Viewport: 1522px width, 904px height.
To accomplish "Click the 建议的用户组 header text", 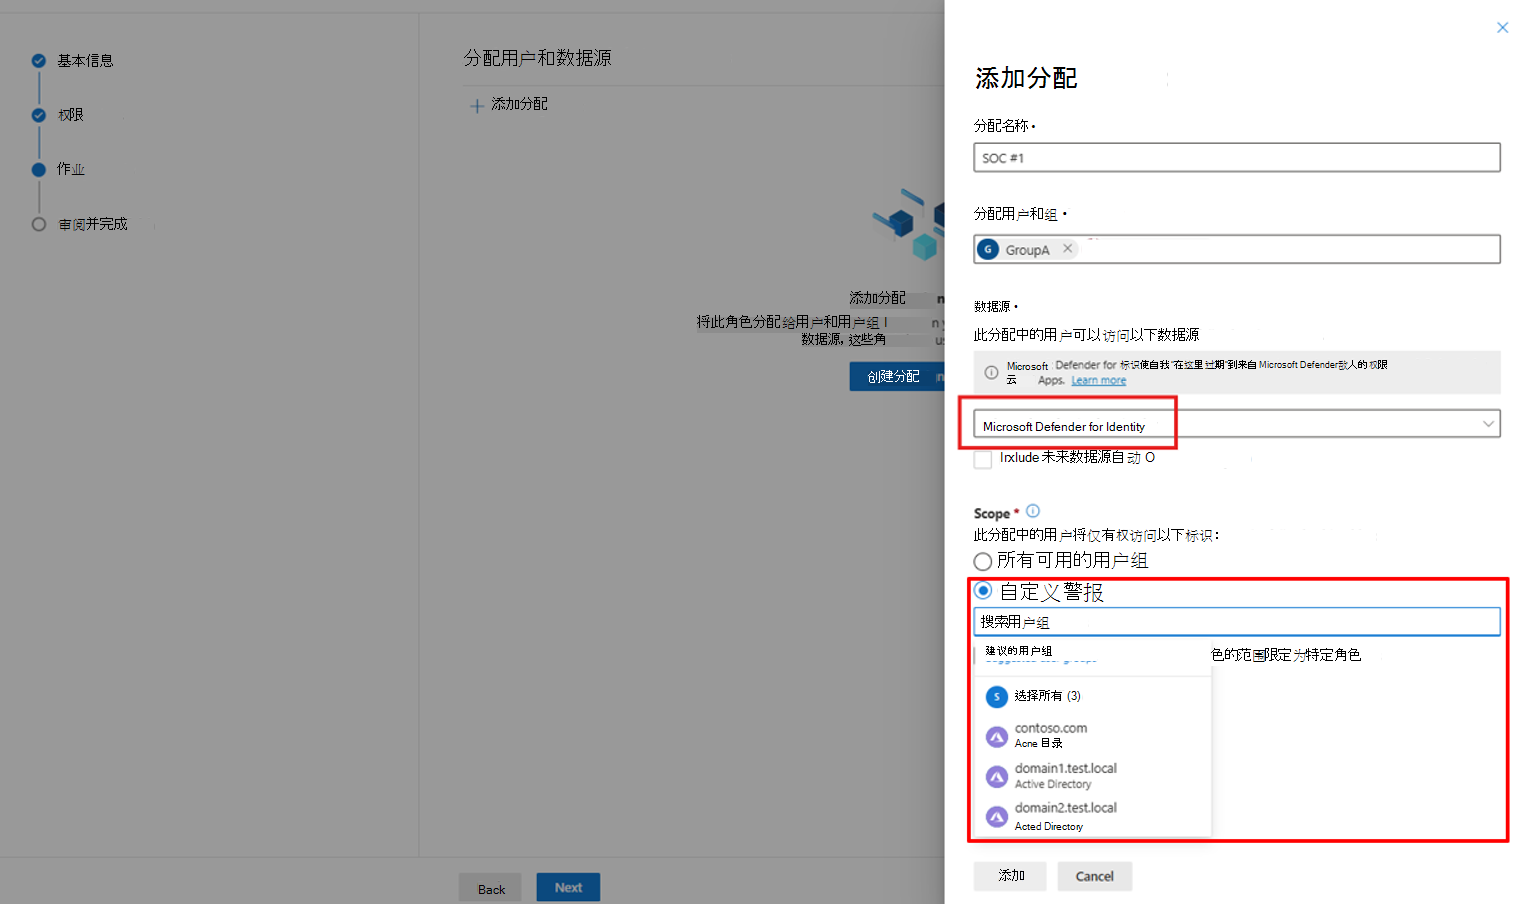I will (x=1018, y=651).
